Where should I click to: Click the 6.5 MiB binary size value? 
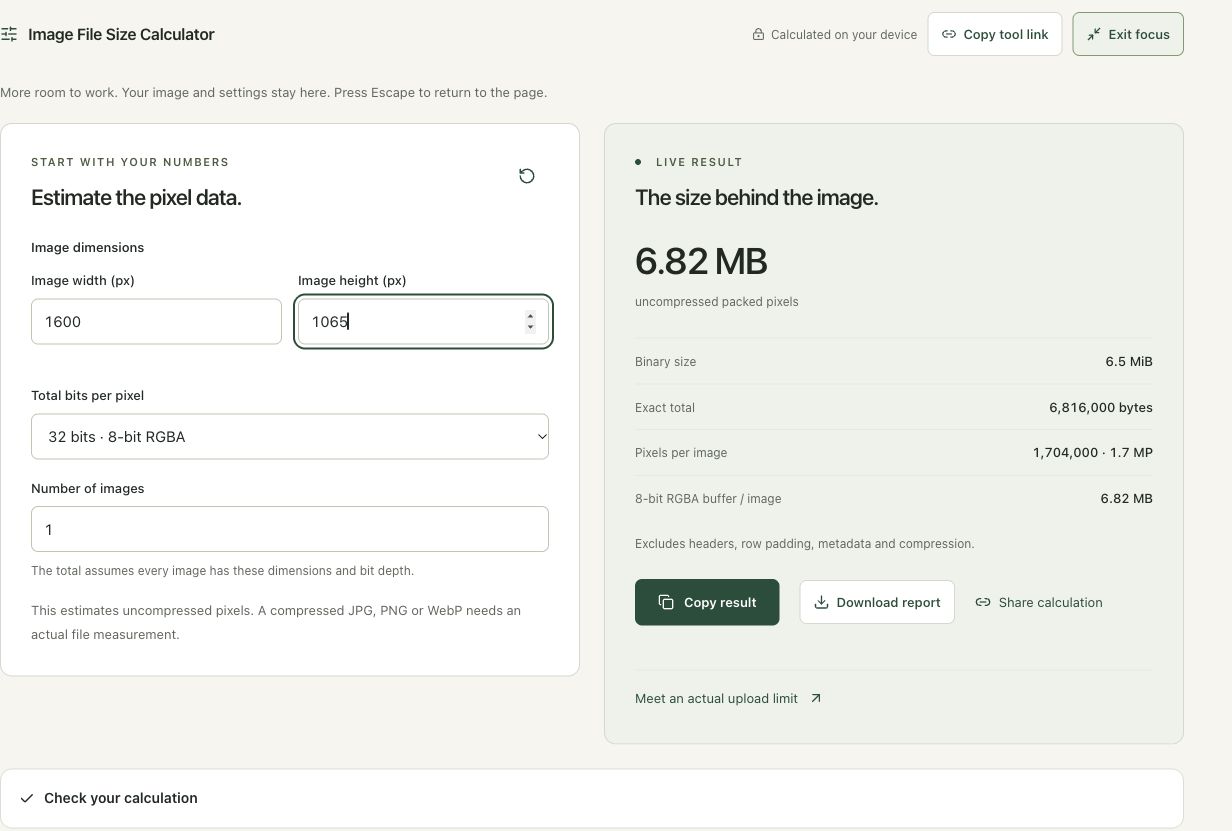tap(1129, 361)
